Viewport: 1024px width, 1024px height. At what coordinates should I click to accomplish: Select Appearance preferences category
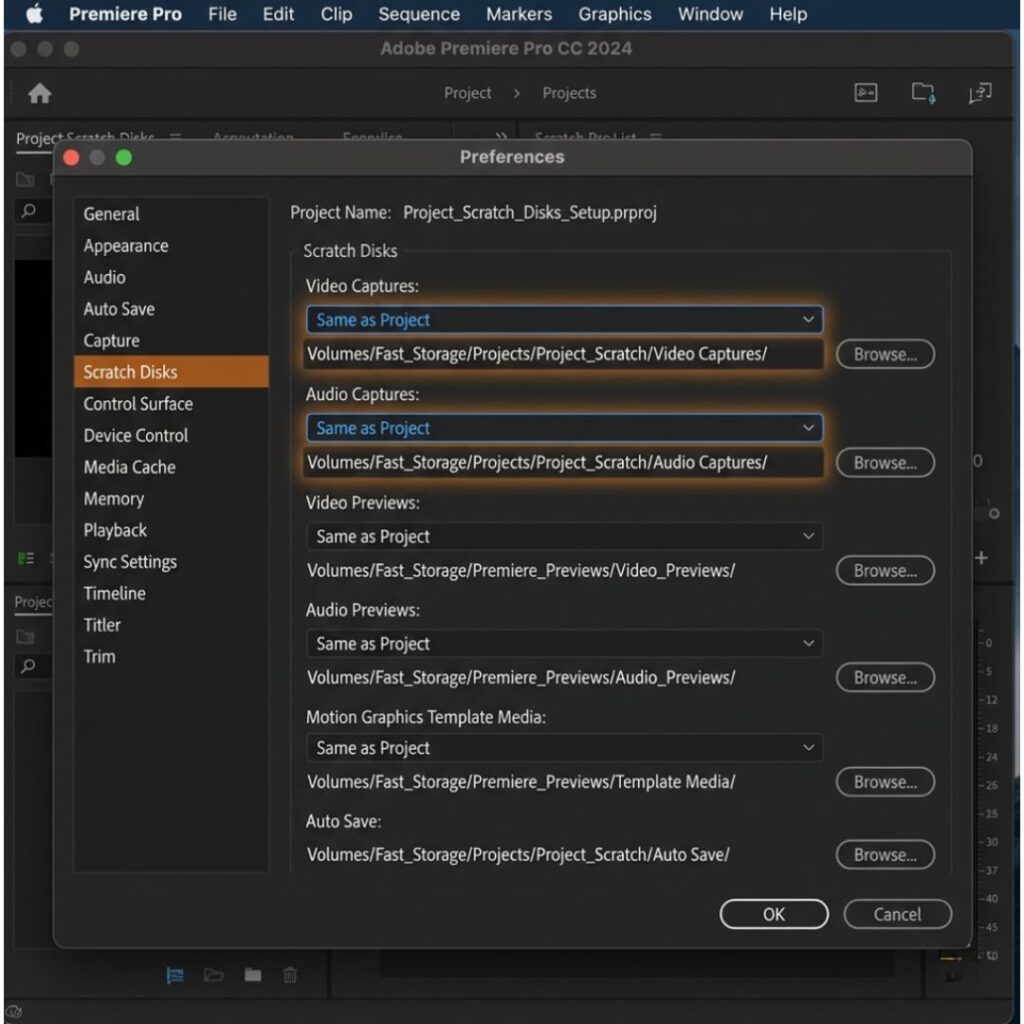[x=171, y=246]
